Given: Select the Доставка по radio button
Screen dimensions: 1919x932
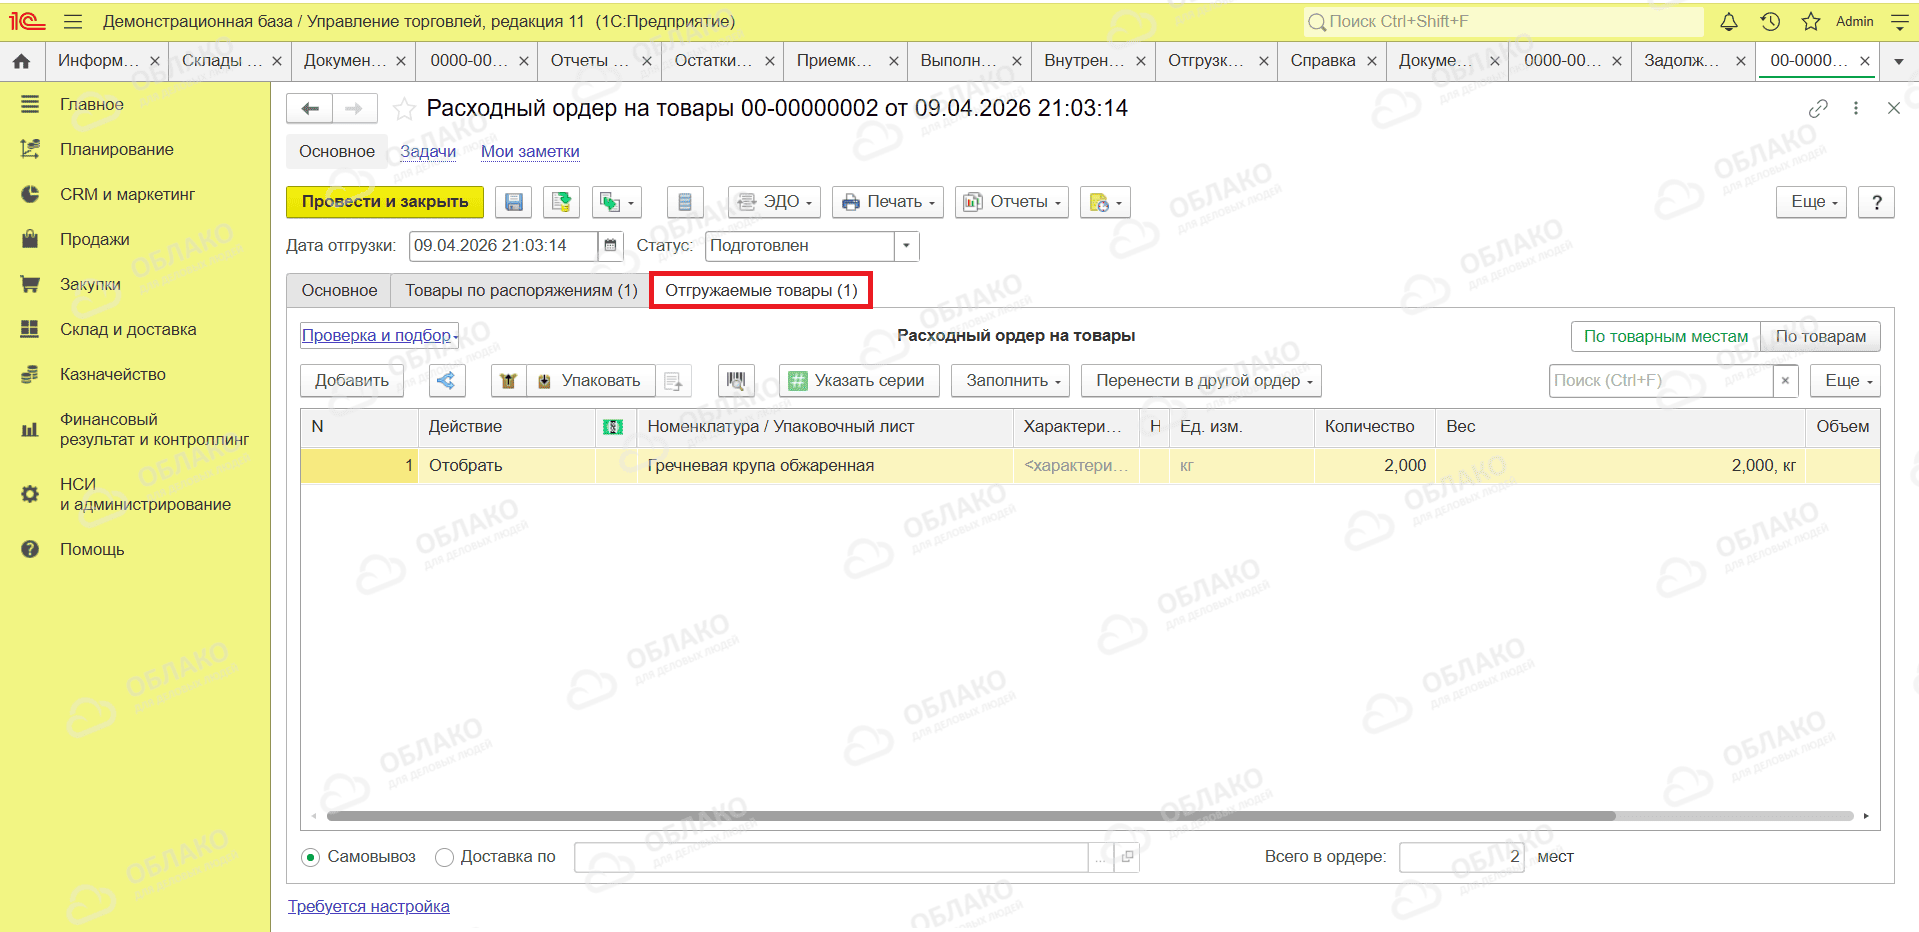Looking at the screenshot, I should (445, 857).
